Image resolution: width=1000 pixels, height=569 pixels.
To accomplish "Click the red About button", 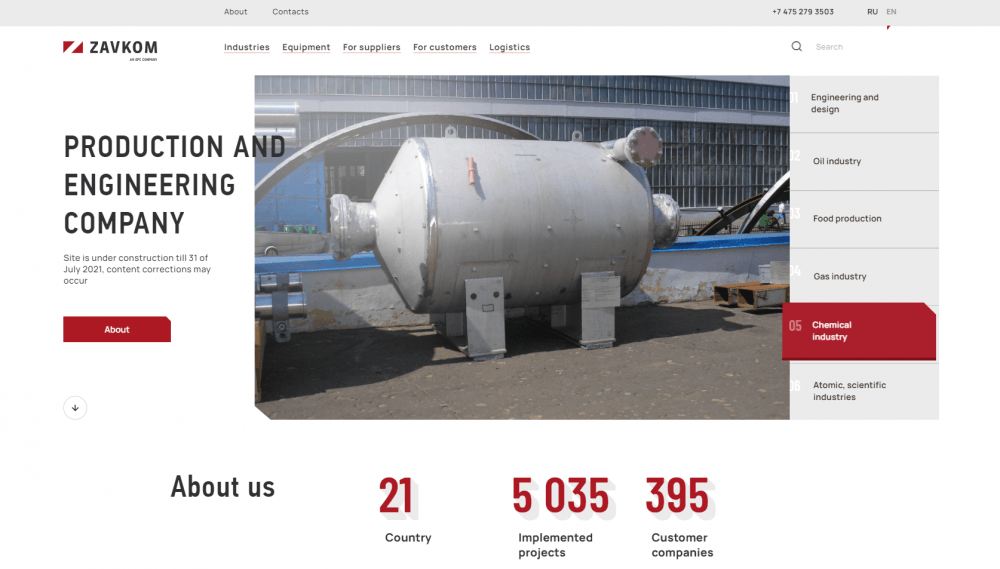I will pyautogui.click(x=117, y=329).
